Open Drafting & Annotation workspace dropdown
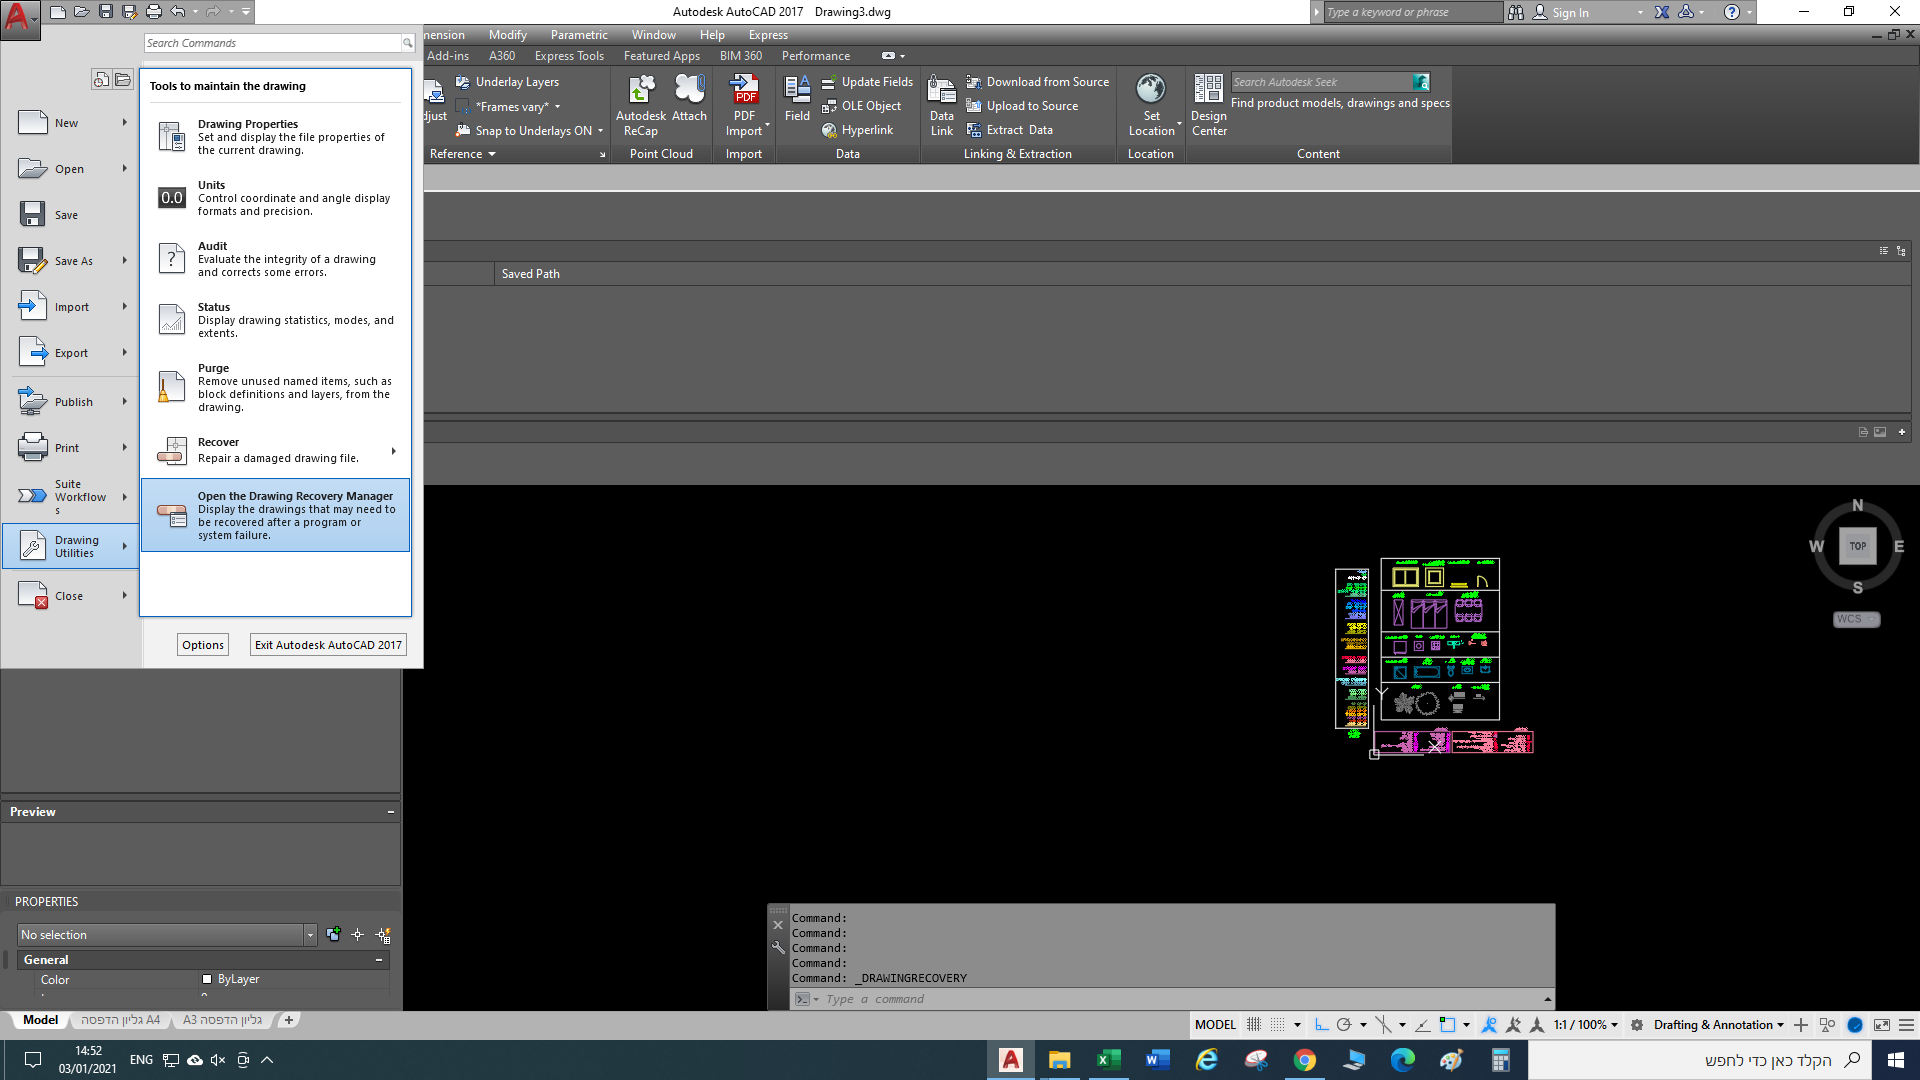The image size is (1920, 1080). tap(1718, 1024)
